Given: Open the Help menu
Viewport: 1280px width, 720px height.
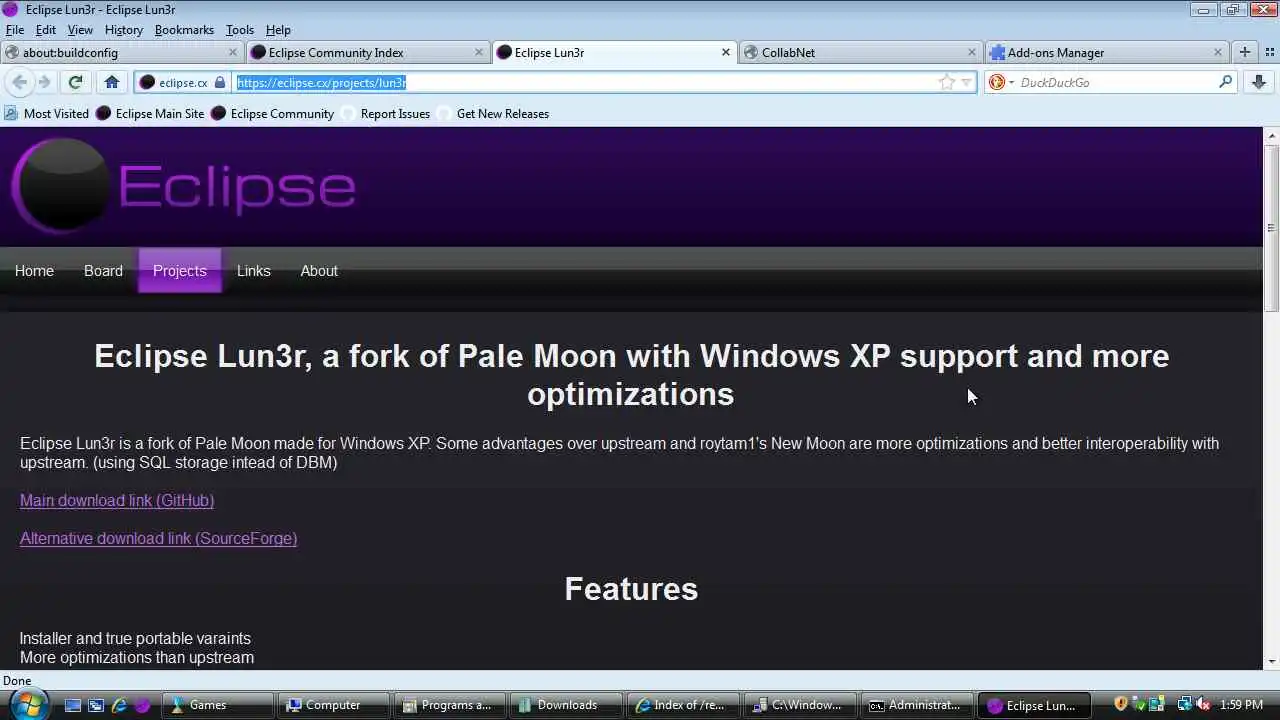Looking at the screenshot, I should click(x=278, y=30).
